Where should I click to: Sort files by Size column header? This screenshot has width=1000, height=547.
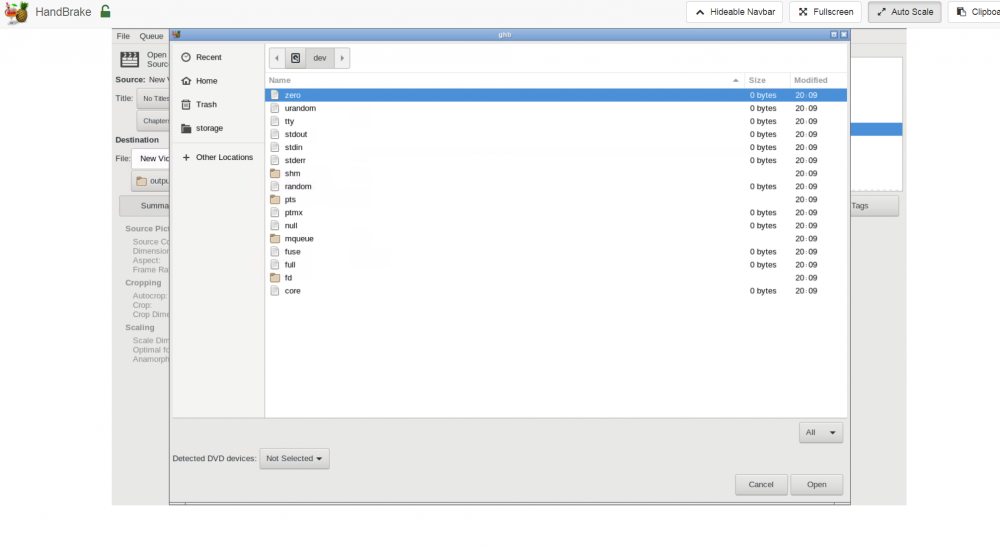[x=767, y=80]
